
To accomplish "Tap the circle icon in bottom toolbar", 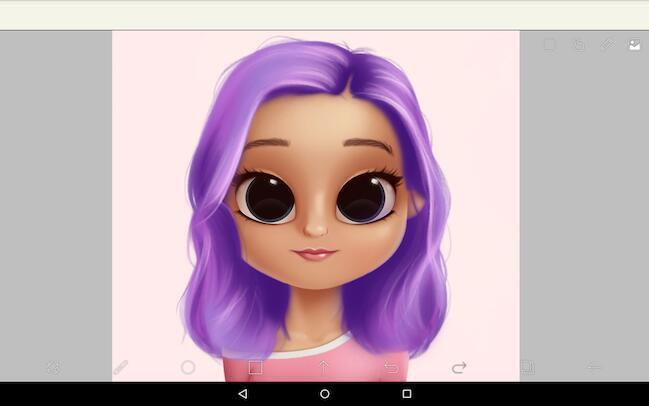I will point(187,367).
